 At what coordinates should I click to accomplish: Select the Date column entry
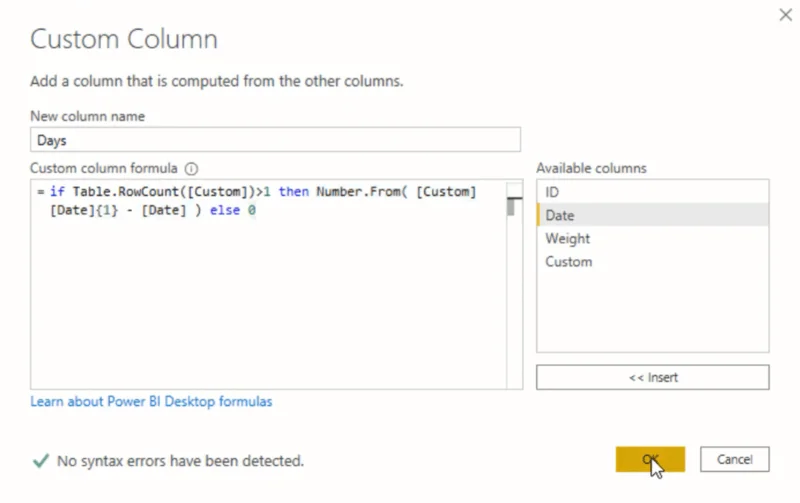pos(653,215)
